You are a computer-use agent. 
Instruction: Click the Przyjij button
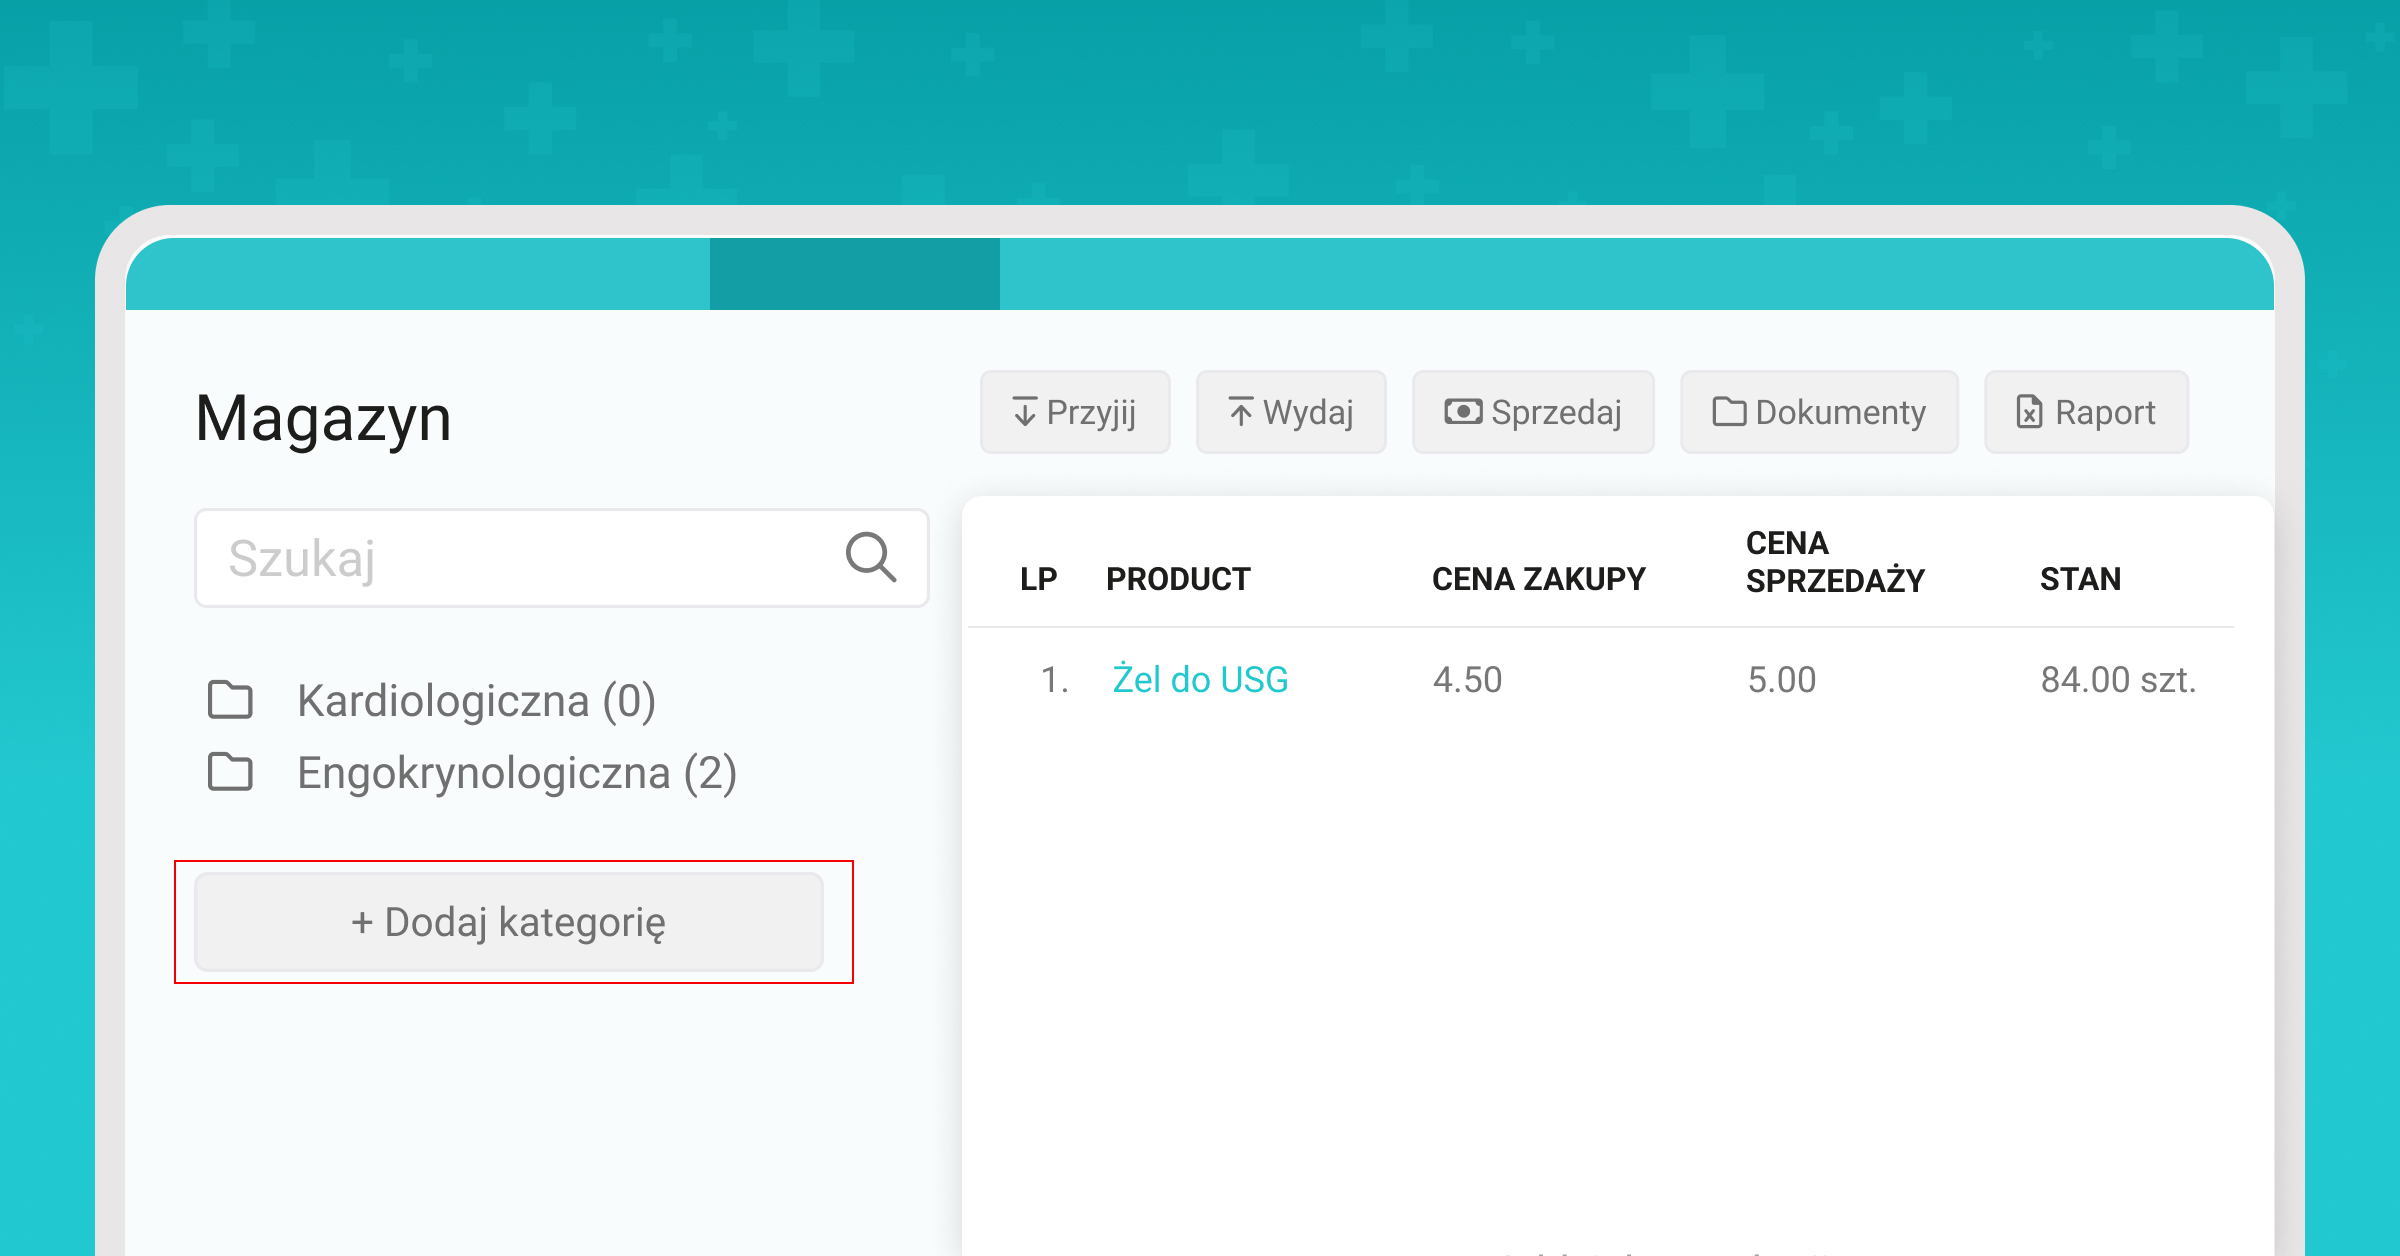pyautogui.click(x=1075, y=412)
